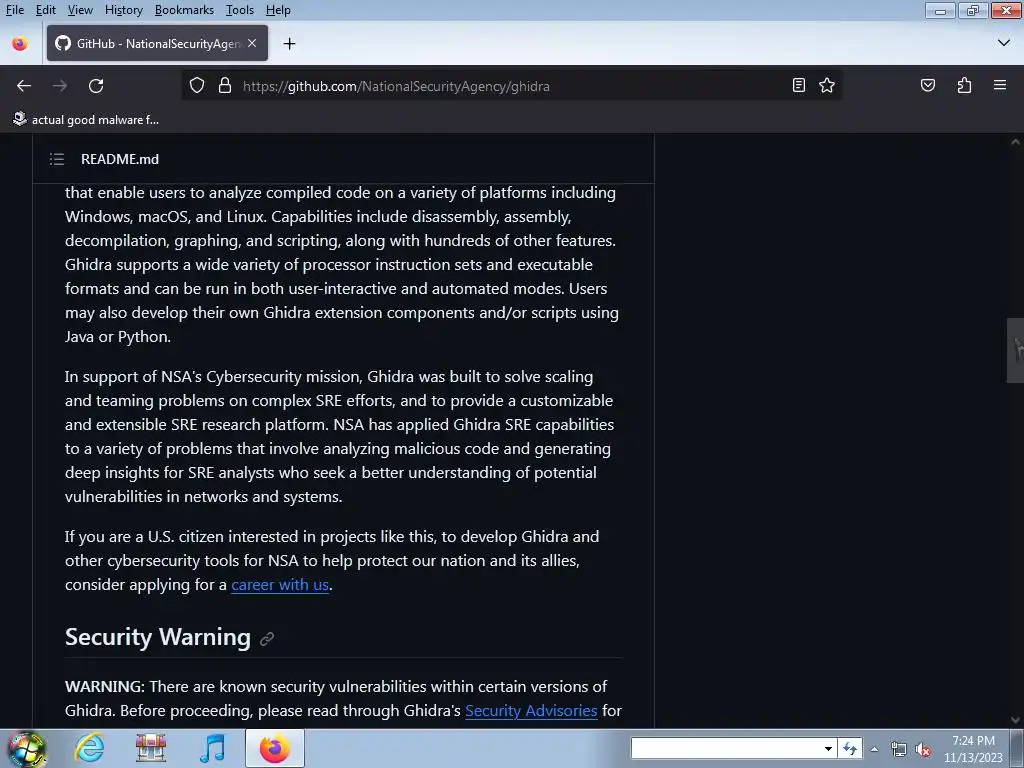The height and width of the screenshot is (768, 1024).
Task: Select the GitHub NationalSecurityAgency tab
Action: click(x=157, y=43)
